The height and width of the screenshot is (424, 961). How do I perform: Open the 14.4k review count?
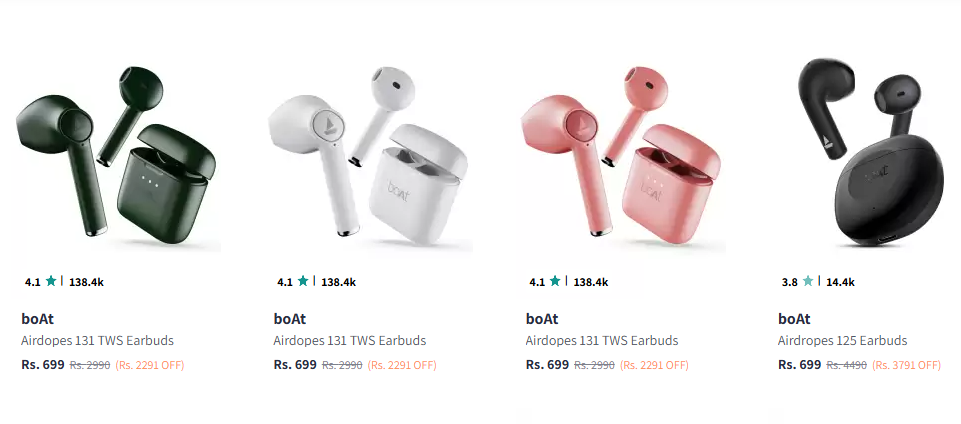click(840, 282)
